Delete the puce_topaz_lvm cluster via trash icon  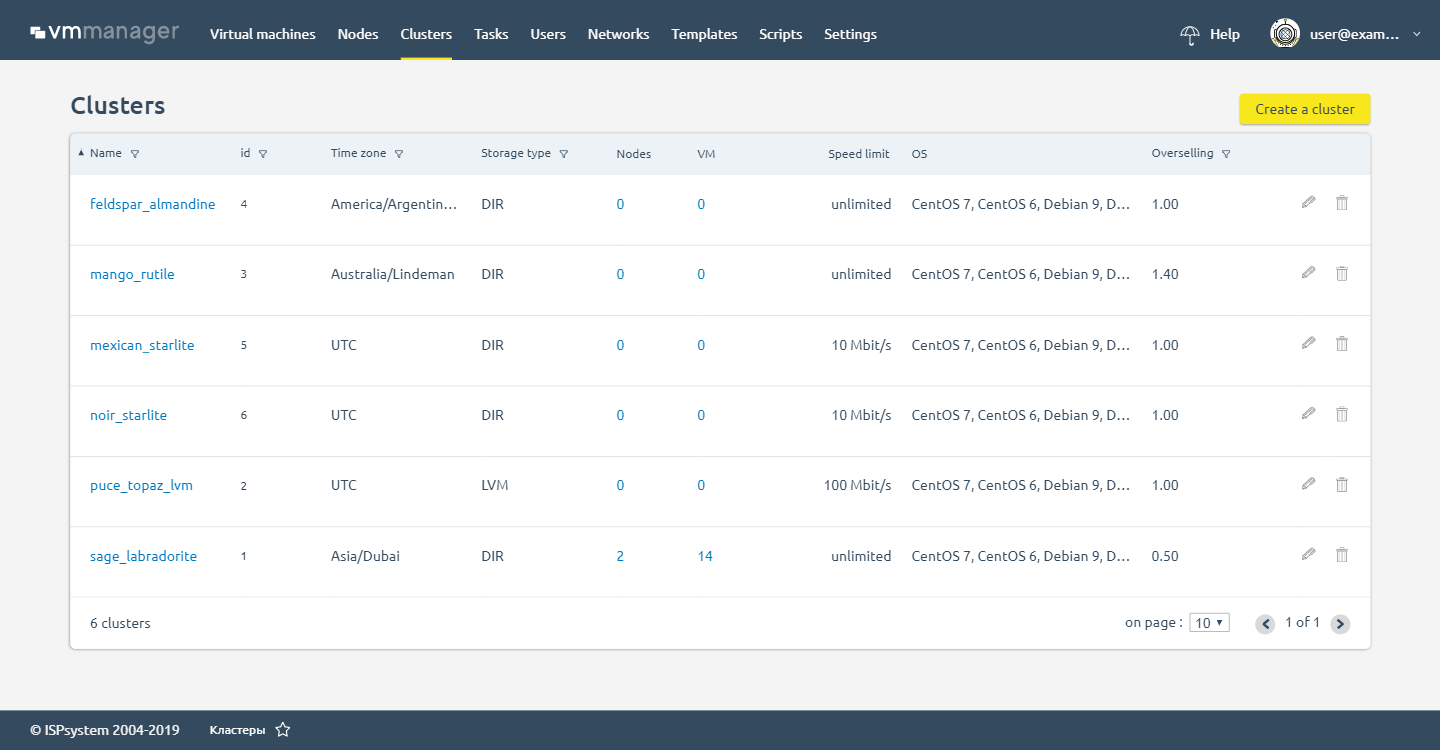coord(1342,484)
